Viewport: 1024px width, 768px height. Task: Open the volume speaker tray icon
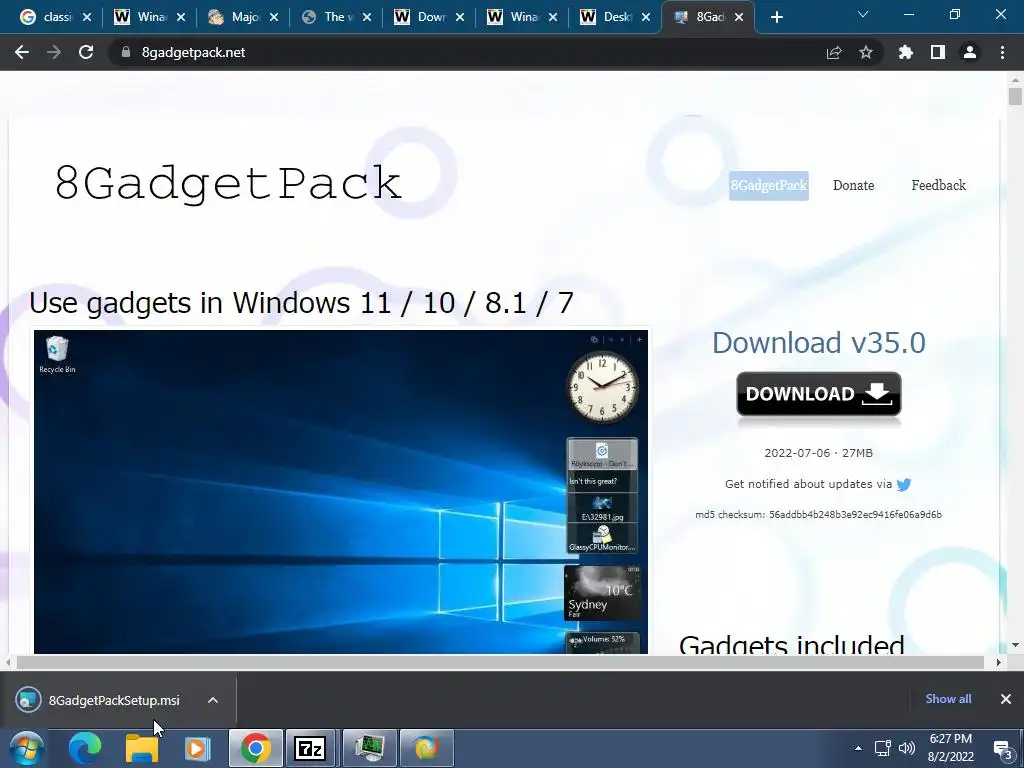[907, 748]
